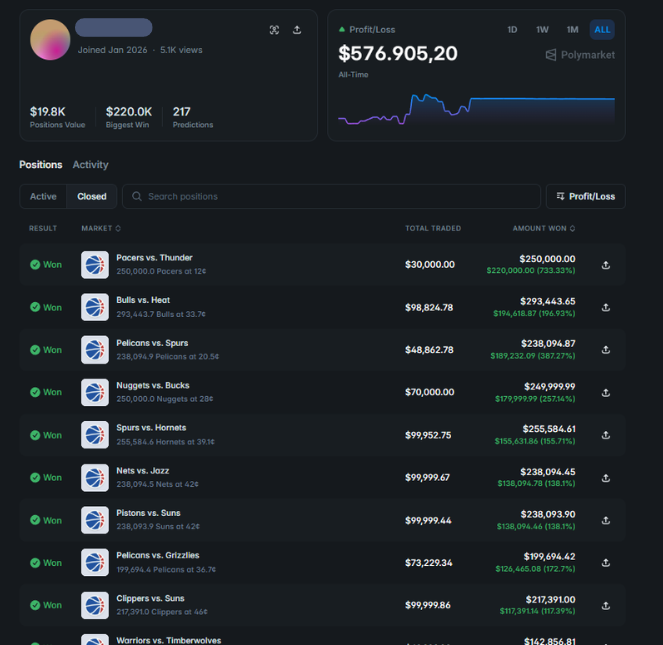Switch to Active positions
This screenshot has width=663, height=645.
[43, 197]
